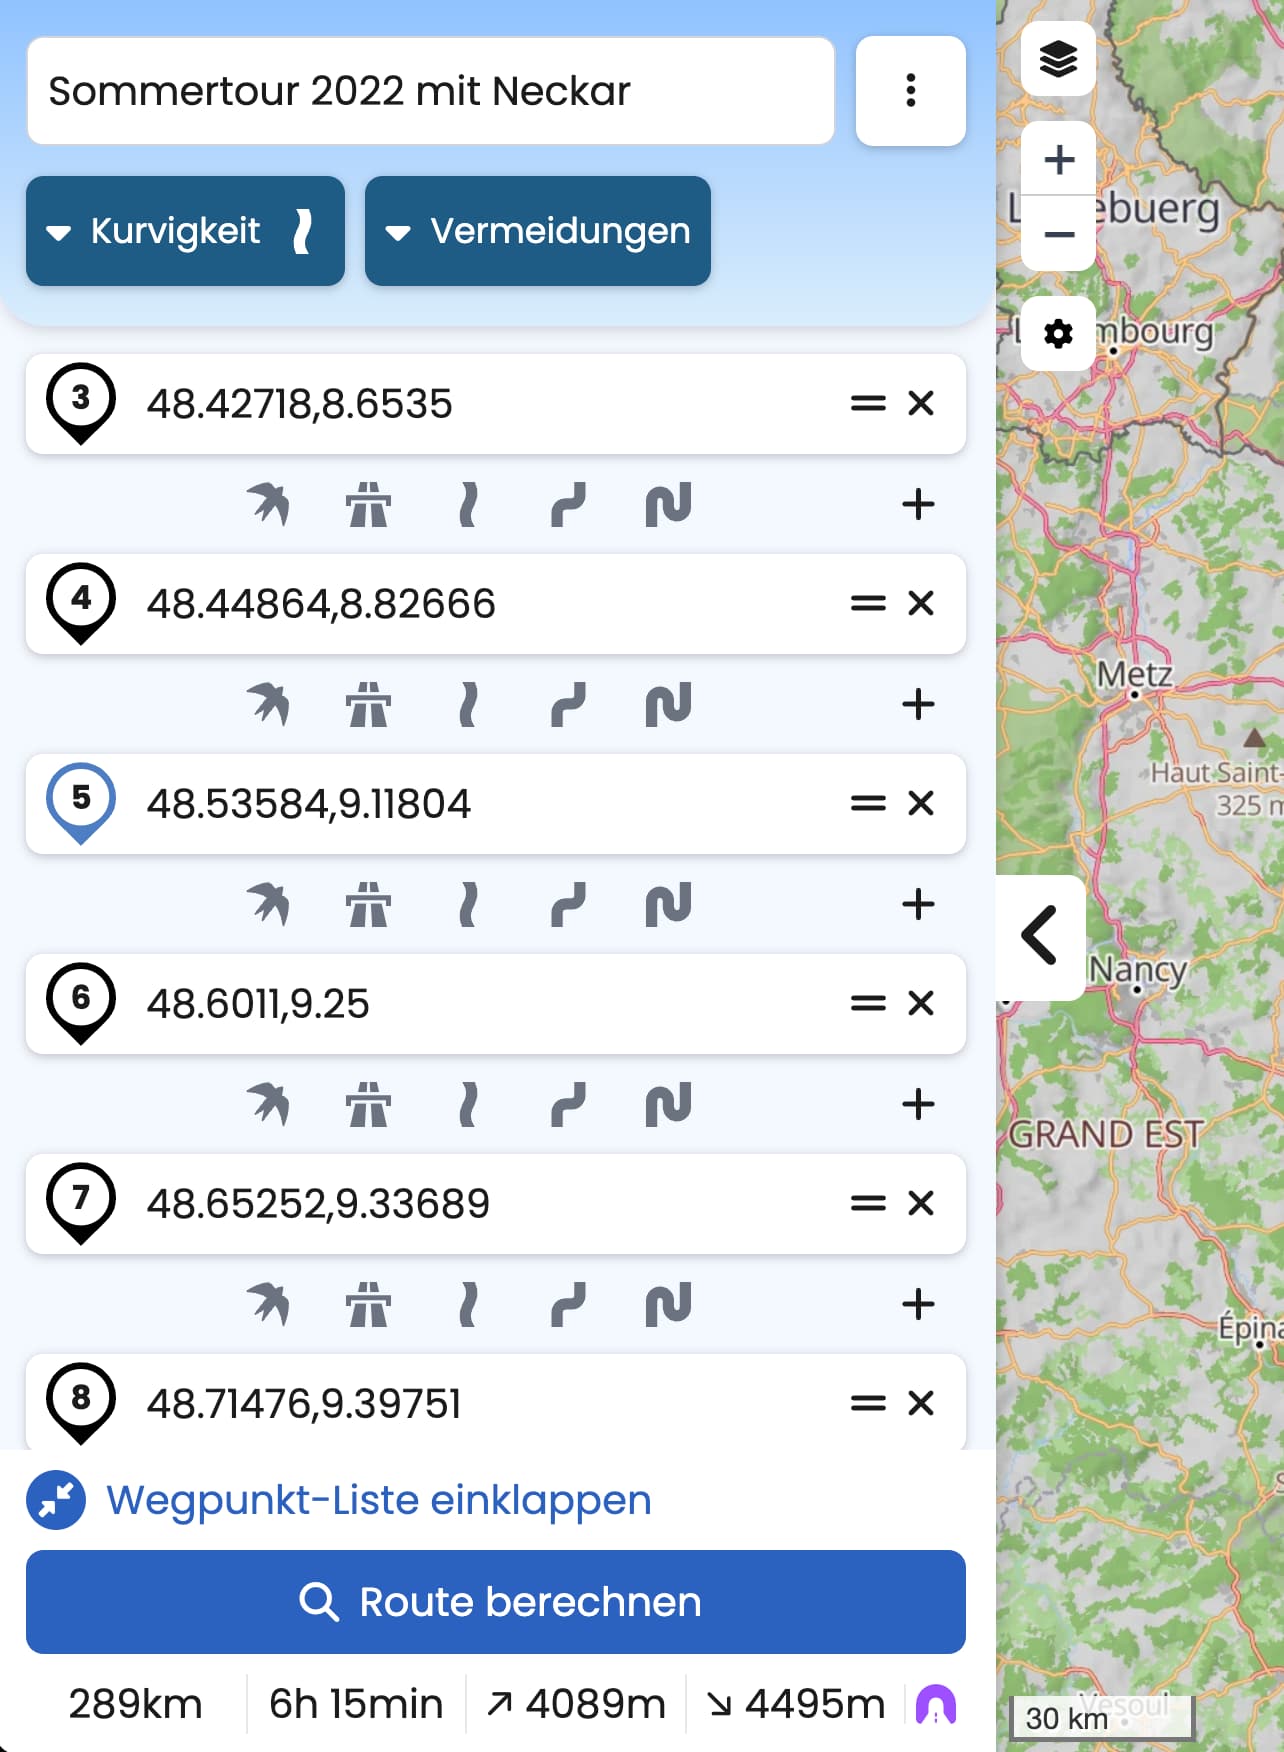The height and width of the screenshot is (1752, 1284).
Task: Zoom out on the map
Action: pyautogui.click(x=1058, y=234)
